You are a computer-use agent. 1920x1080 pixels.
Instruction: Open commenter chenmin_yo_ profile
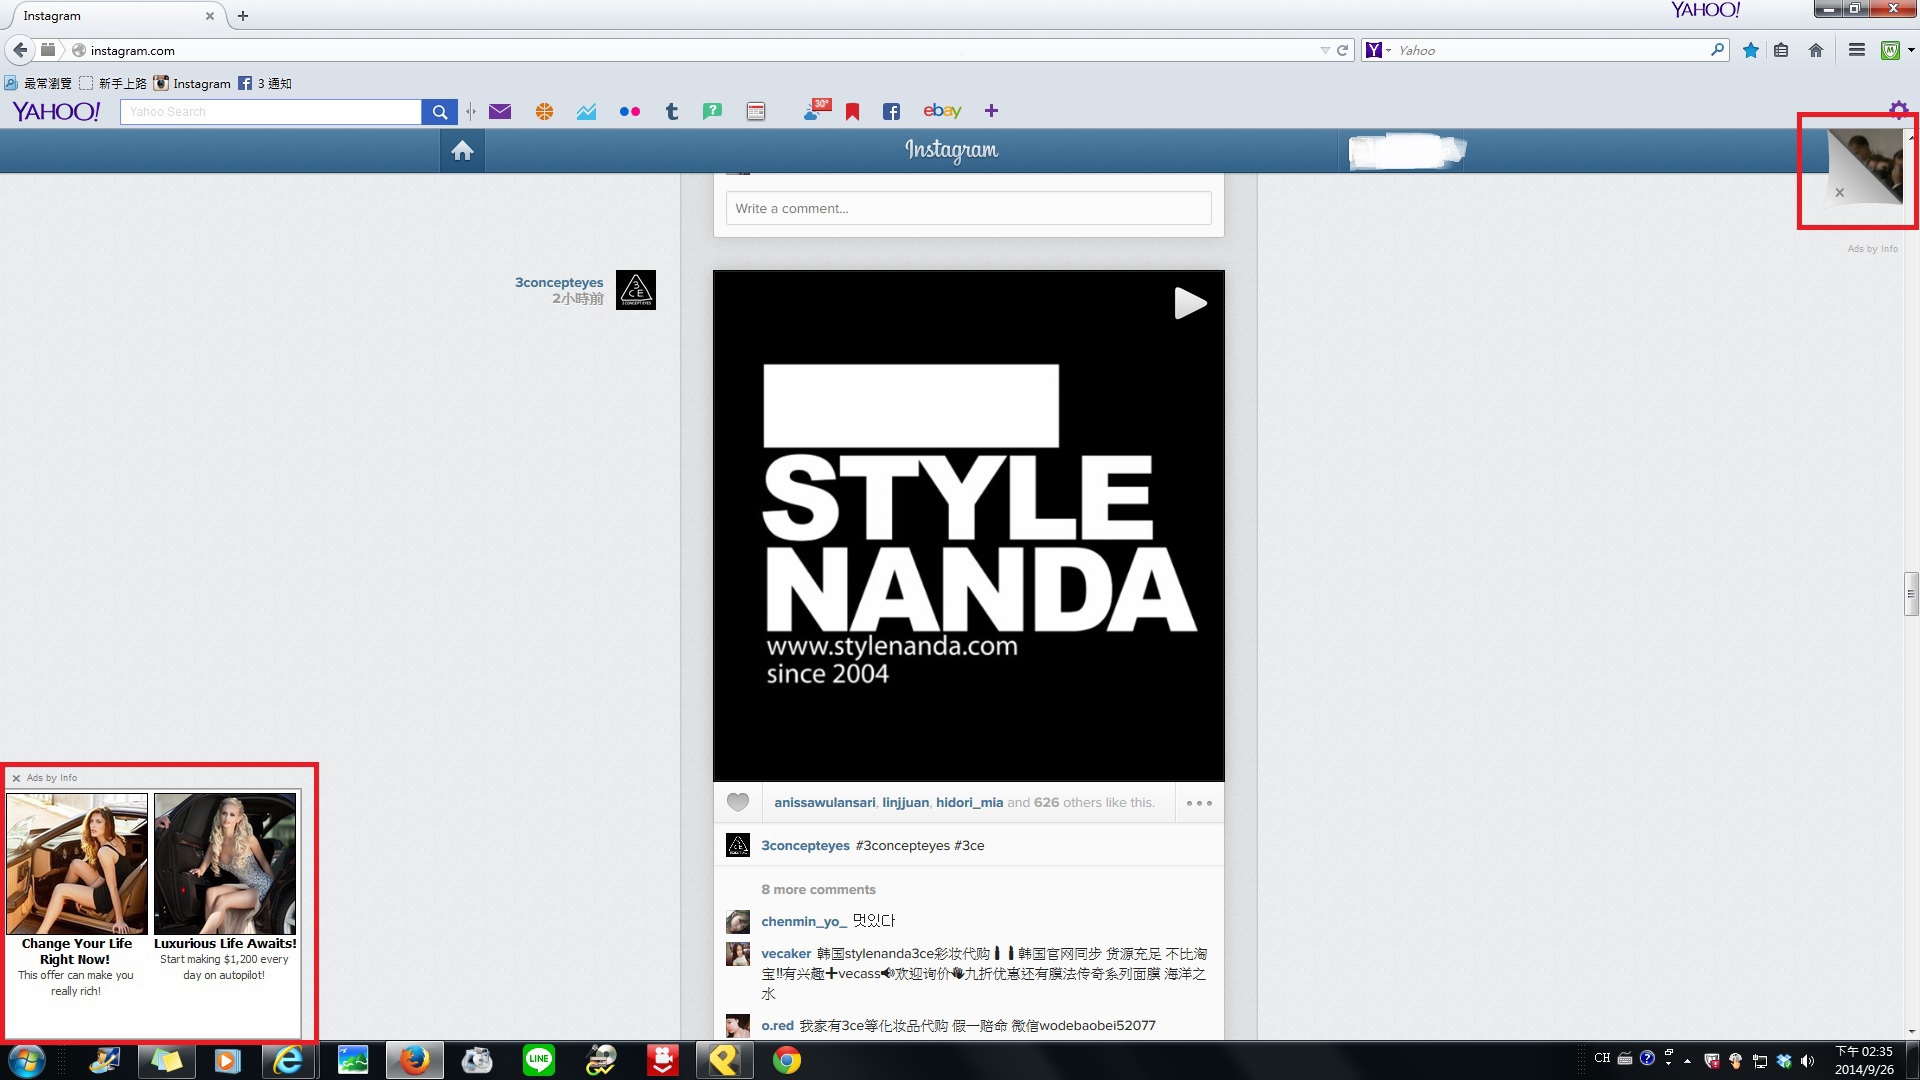(804, 921)
